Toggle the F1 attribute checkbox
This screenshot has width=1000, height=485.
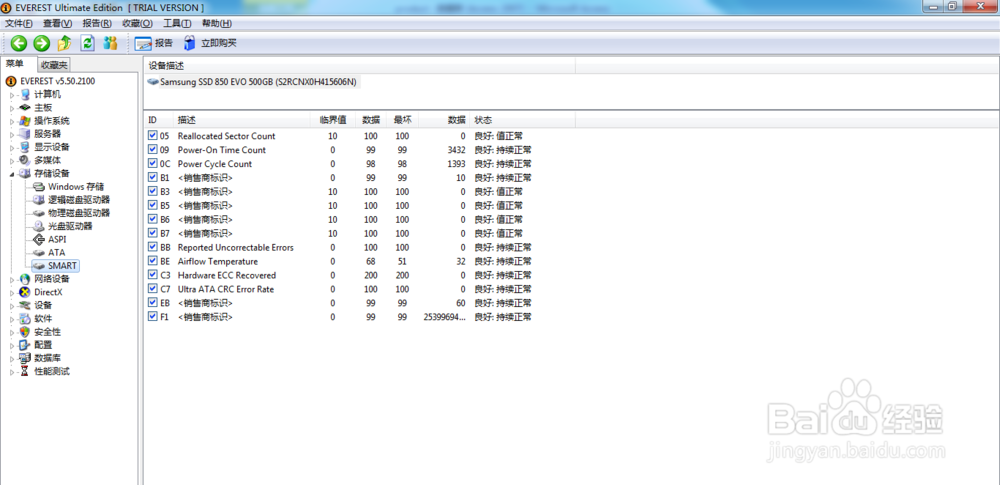coord(152,317)
